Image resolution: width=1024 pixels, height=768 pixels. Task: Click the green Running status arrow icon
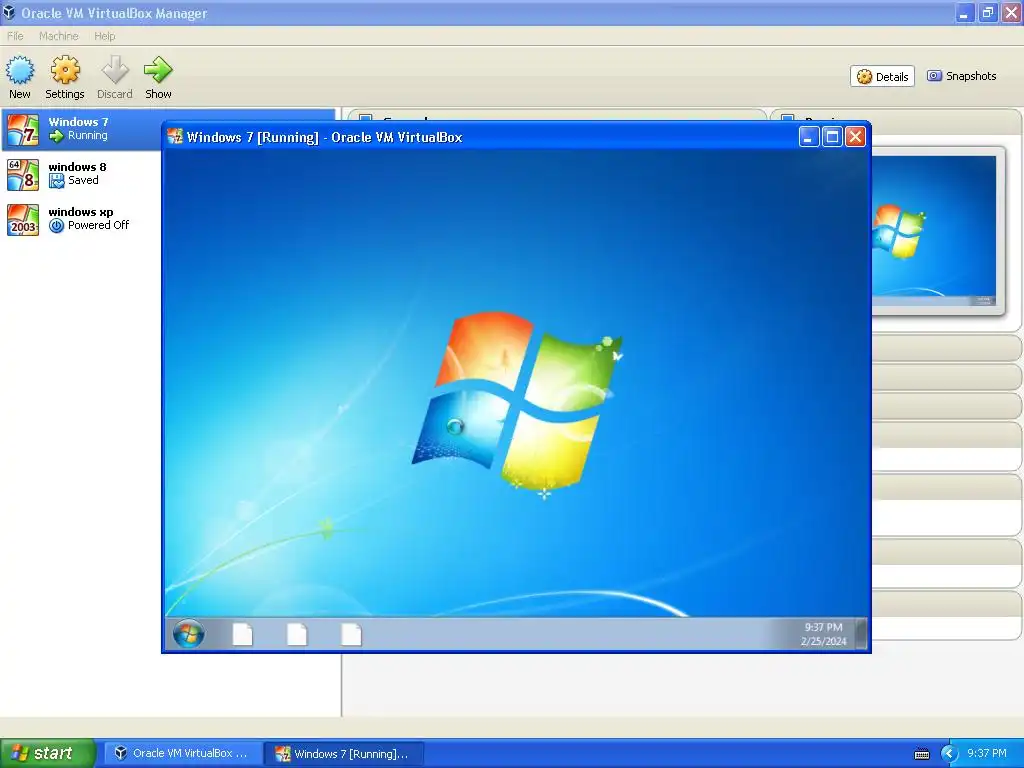tap(56, 136)
